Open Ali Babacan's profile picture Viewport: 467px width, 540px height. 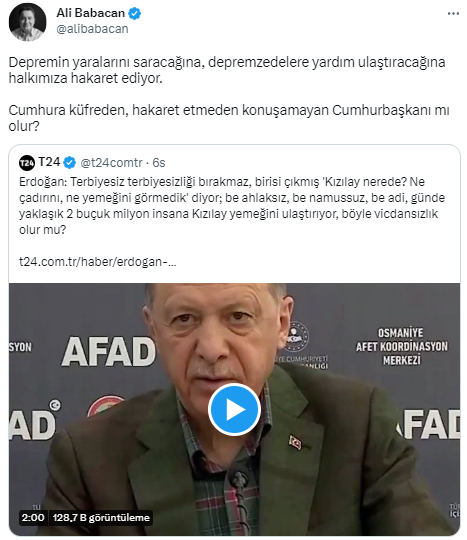coord(27,22)
